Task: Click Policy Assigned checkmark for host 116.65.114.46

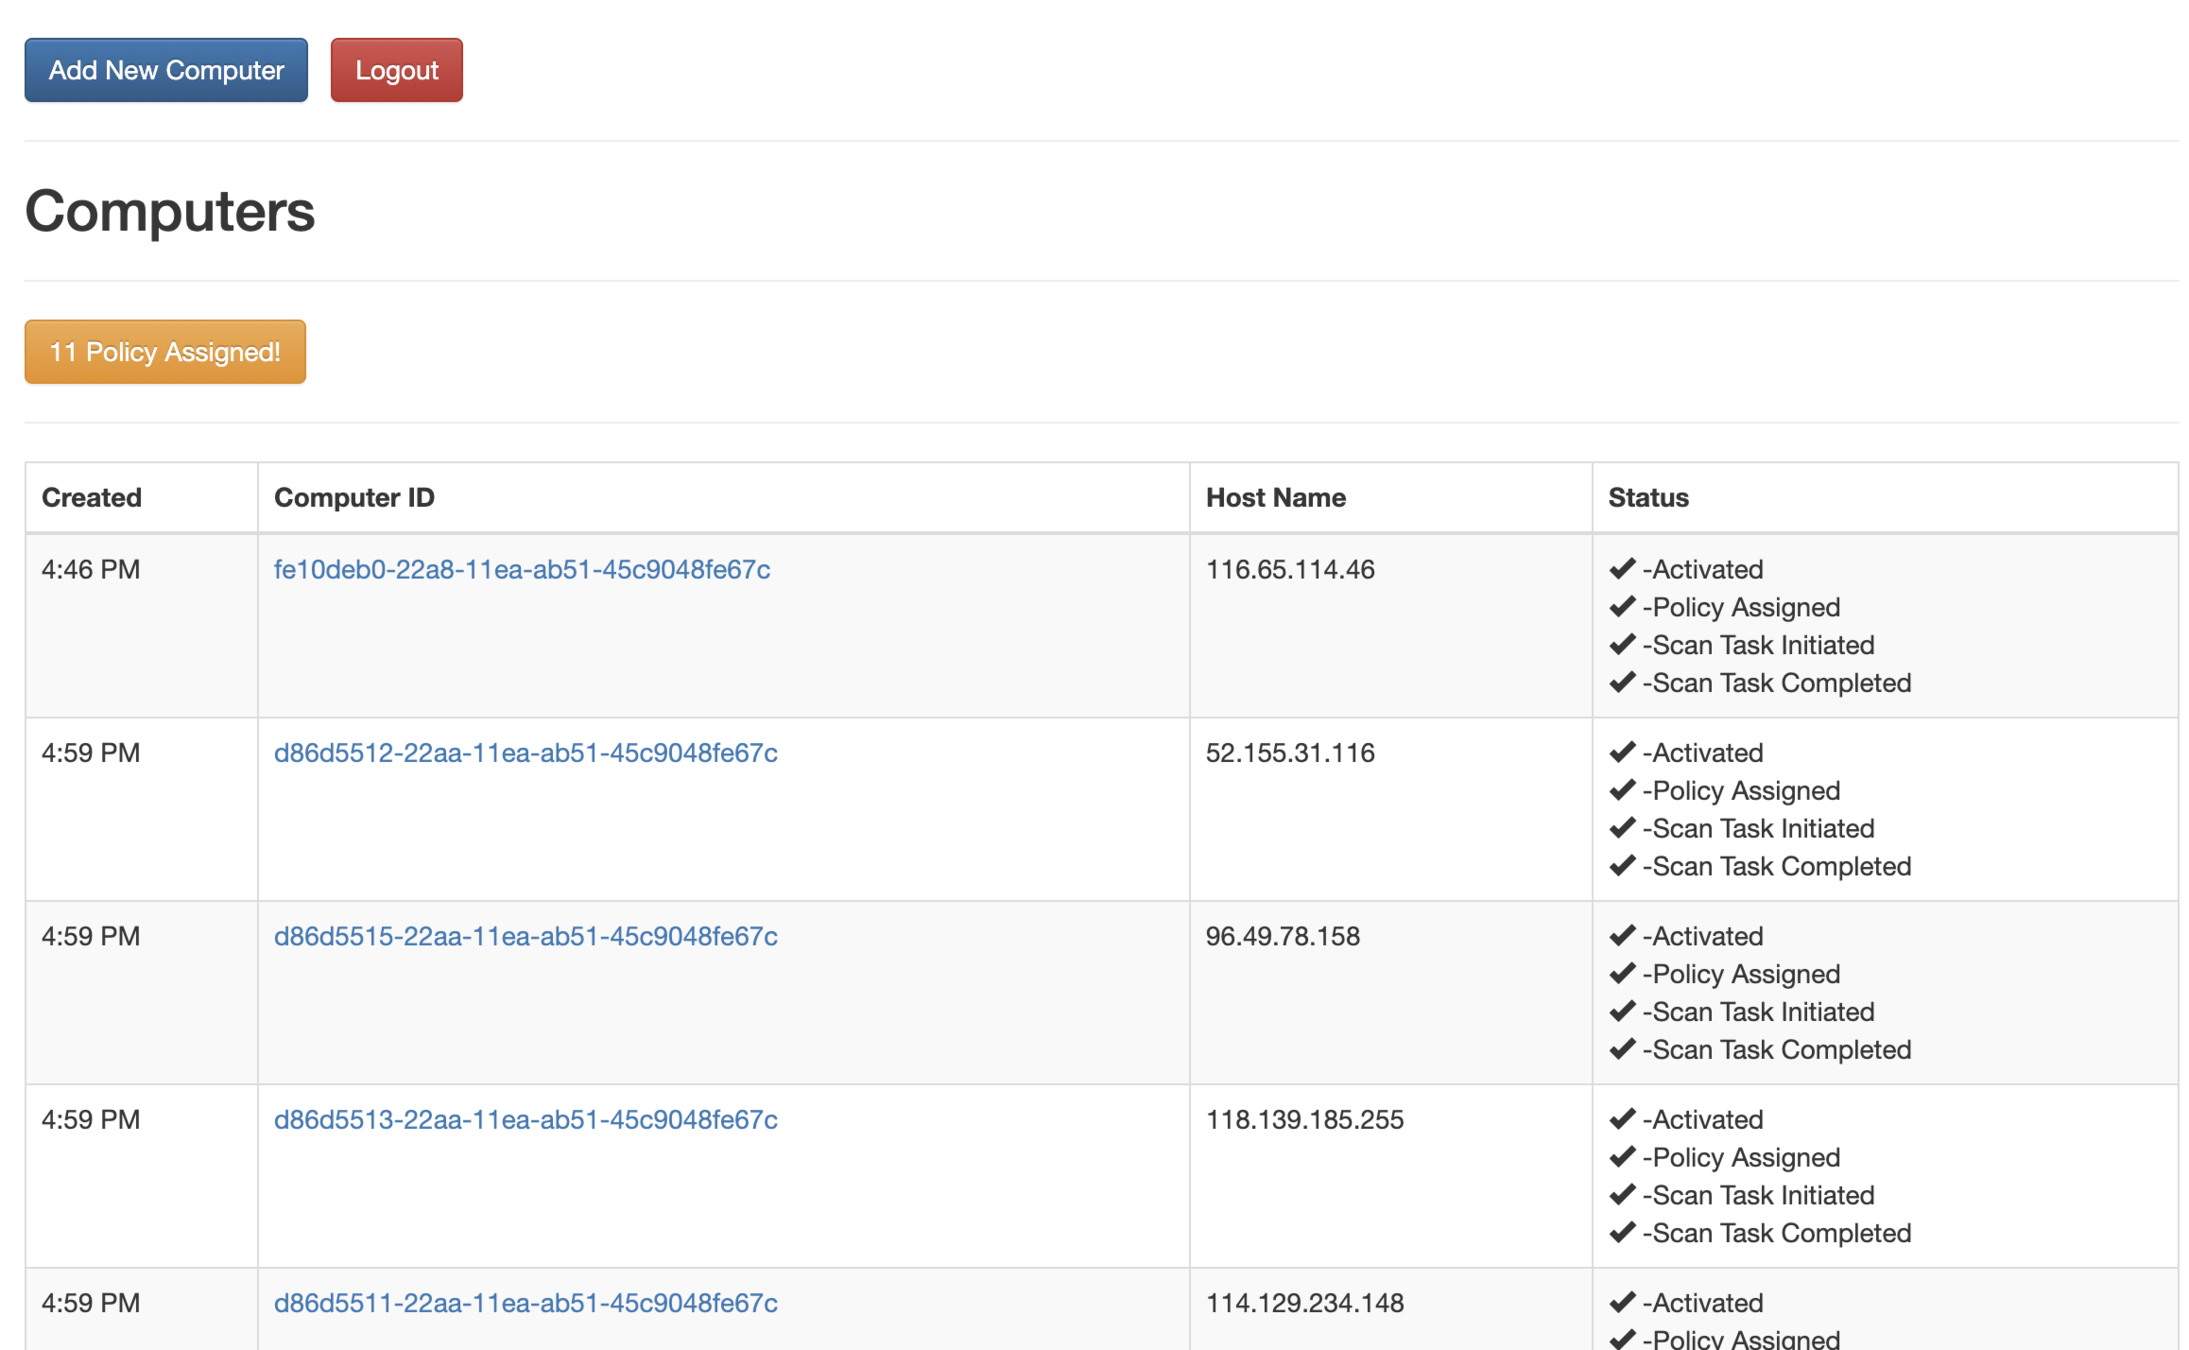Action: click(x=1621, y=607)
